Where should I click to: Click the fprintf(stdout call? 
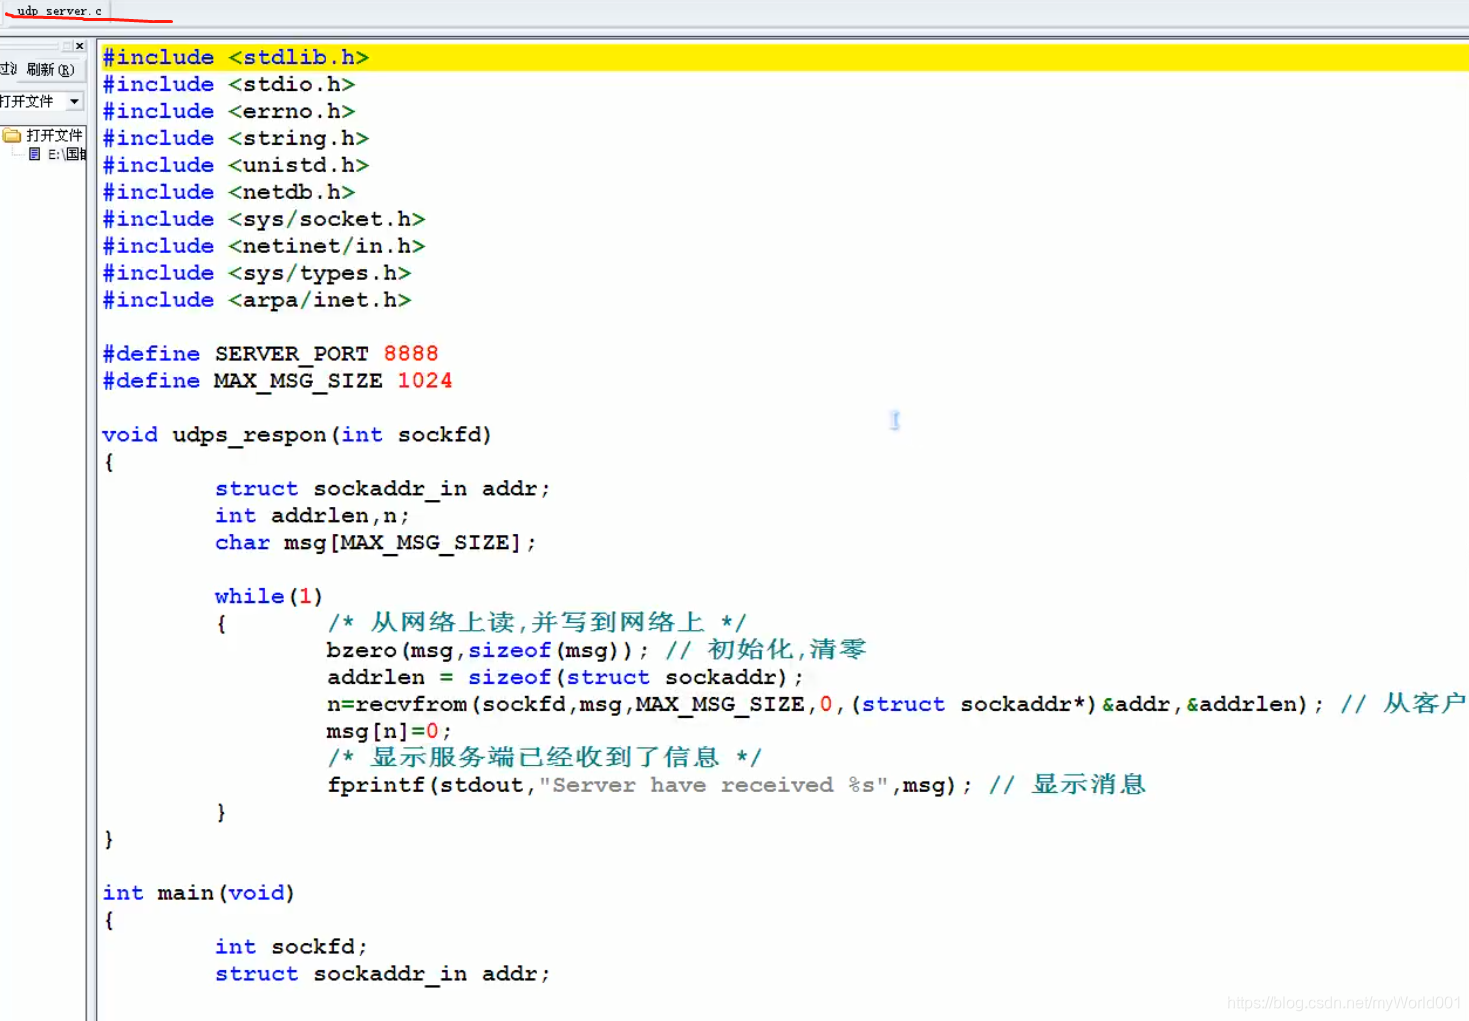pyautogui.click(x=649, y=786)
